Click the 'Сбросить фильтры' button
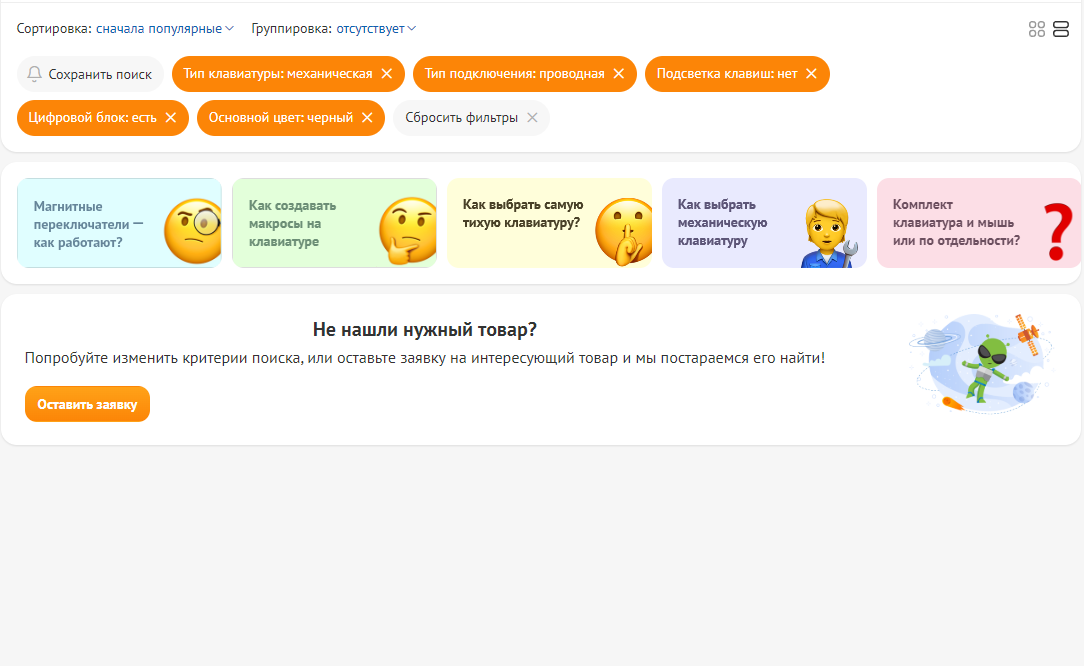The image size is (1084, 666). pos(470,118)
